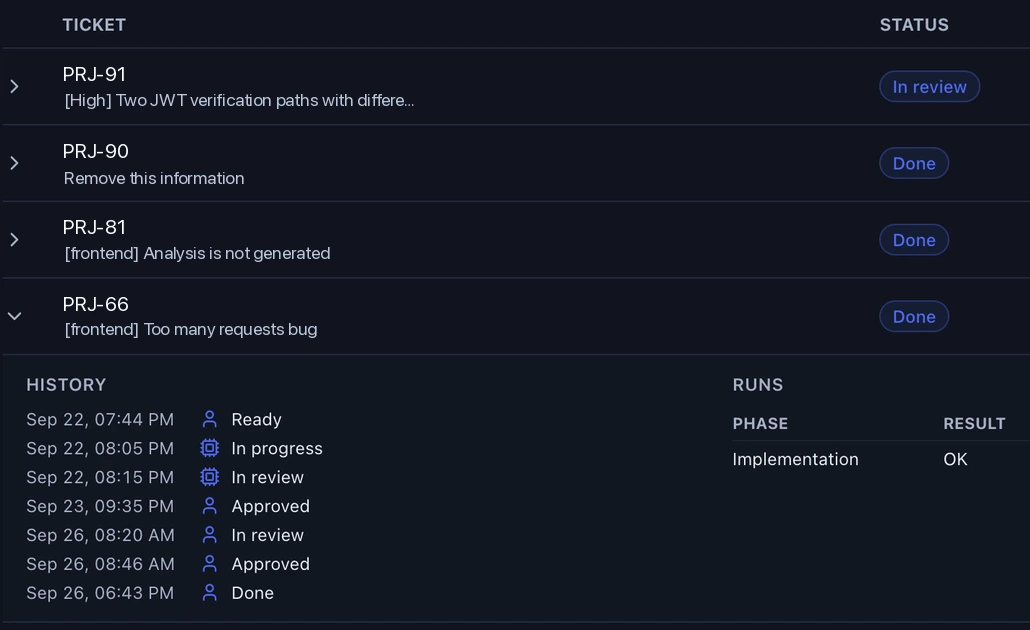This screenshot has height=630, width=1030.
Task: Click the Two JWT verification paths description
Action: [239, 101]
